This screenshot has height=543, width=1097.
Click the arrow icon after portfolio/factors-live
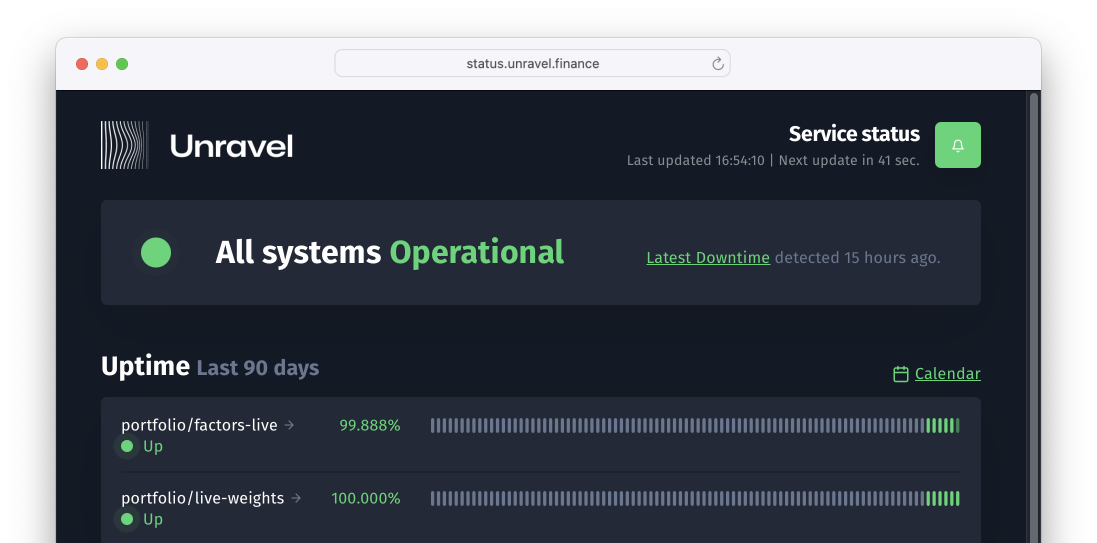click(x=290, y=425)
